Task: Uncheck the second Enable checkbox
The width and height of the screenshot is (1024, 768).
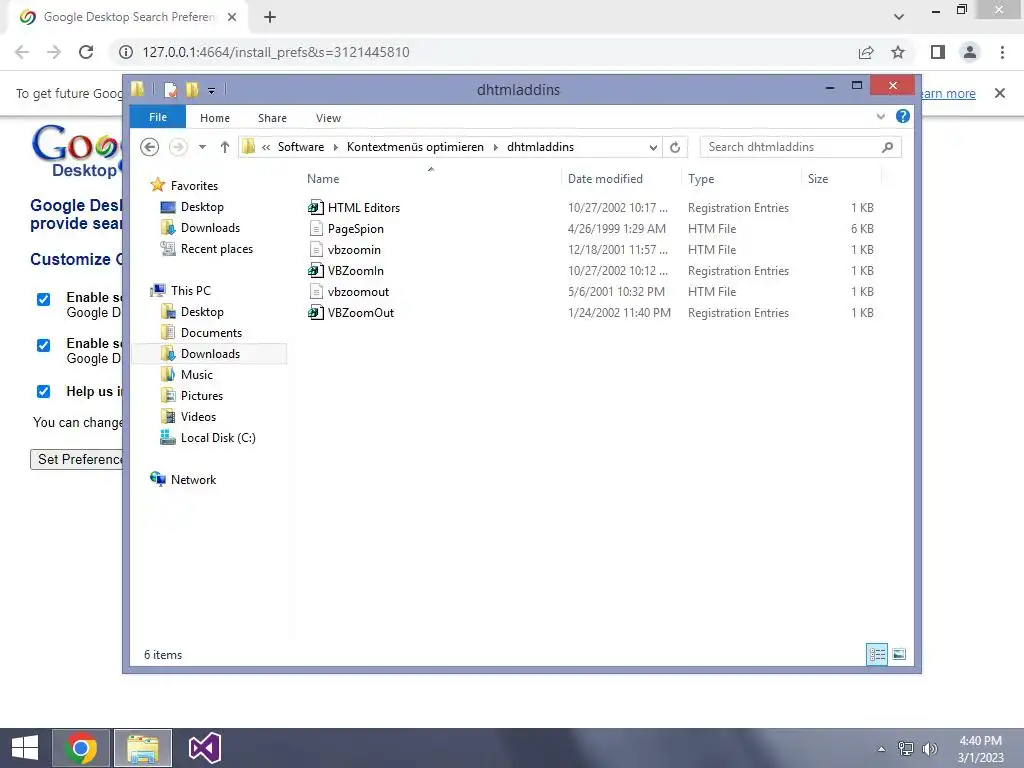Action: (x=43, y=345)
